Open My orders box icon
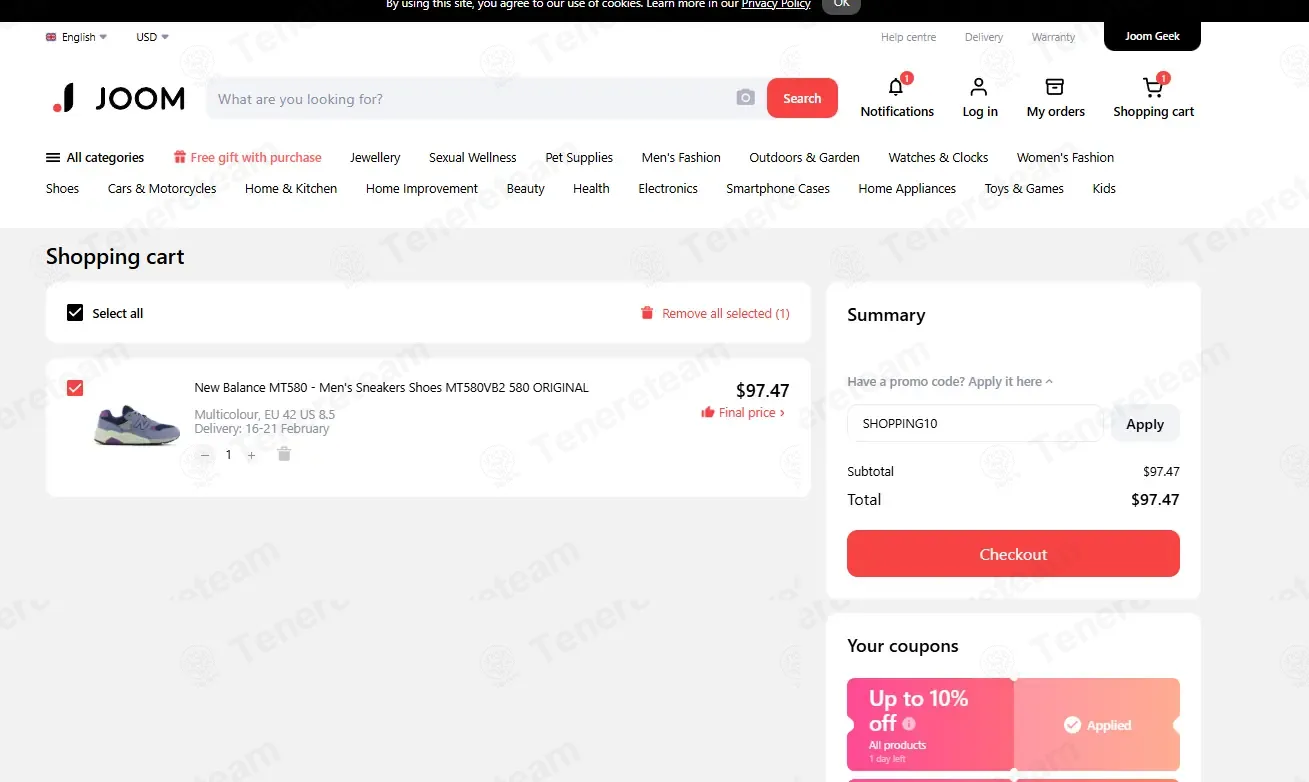 1055,87
